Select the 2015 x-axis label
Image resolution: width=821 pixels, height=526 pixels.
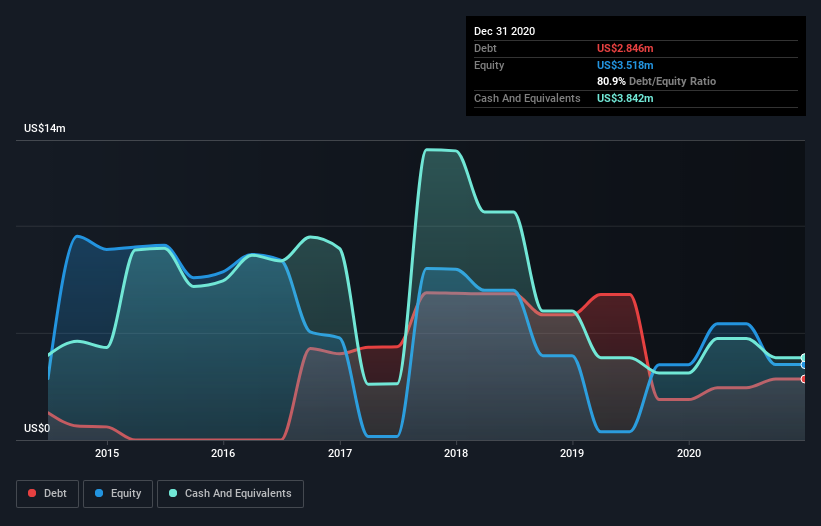[x=107, y=453]
